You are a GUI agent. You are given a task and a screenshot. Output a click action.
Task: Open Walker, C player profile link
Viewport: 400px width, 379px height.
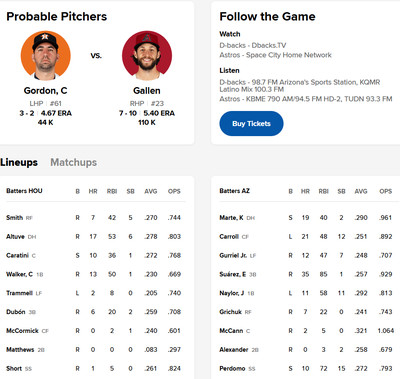[x=19, y=274]
